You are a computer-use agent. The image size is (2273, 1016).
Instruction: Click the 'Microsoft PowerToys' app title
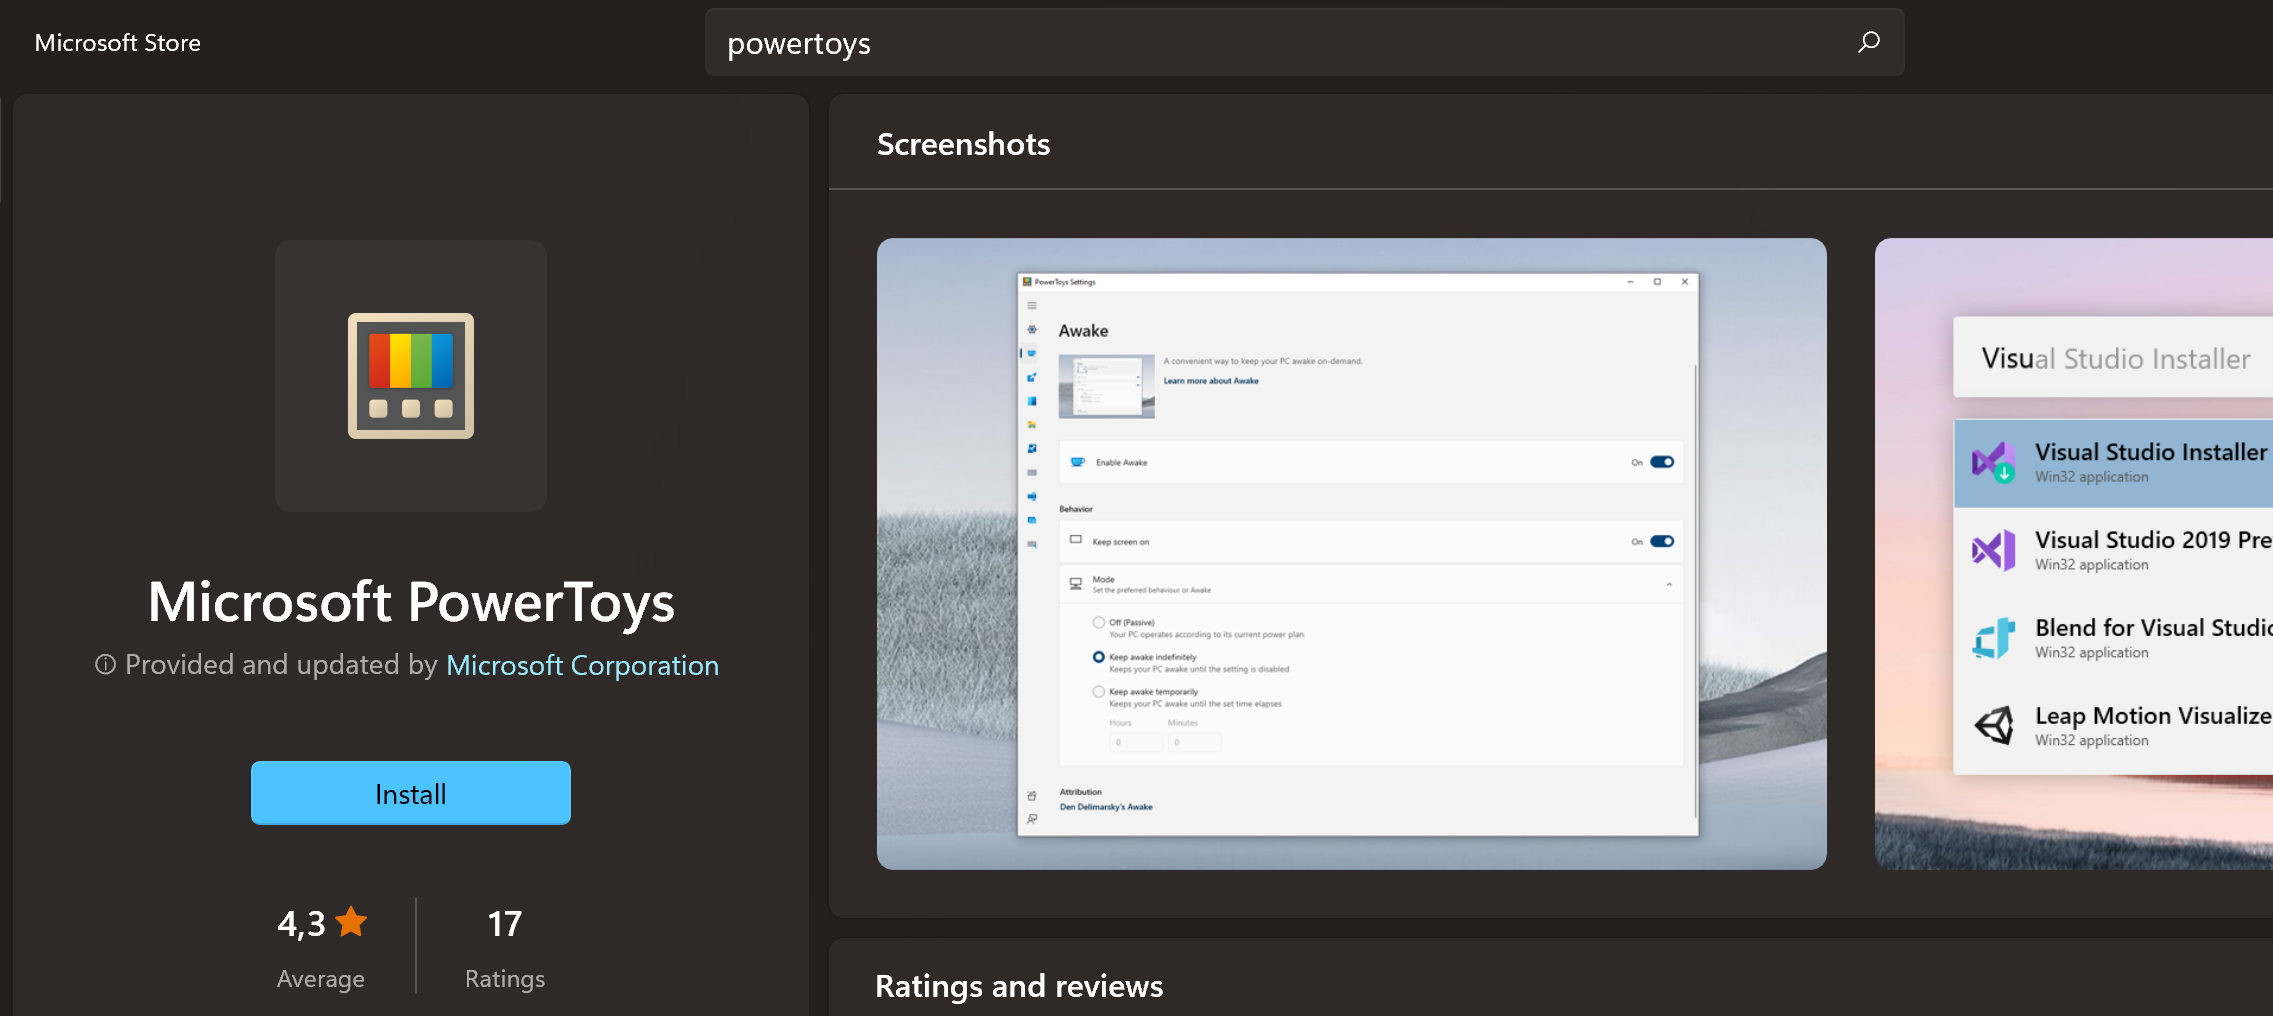coord(411,602)
